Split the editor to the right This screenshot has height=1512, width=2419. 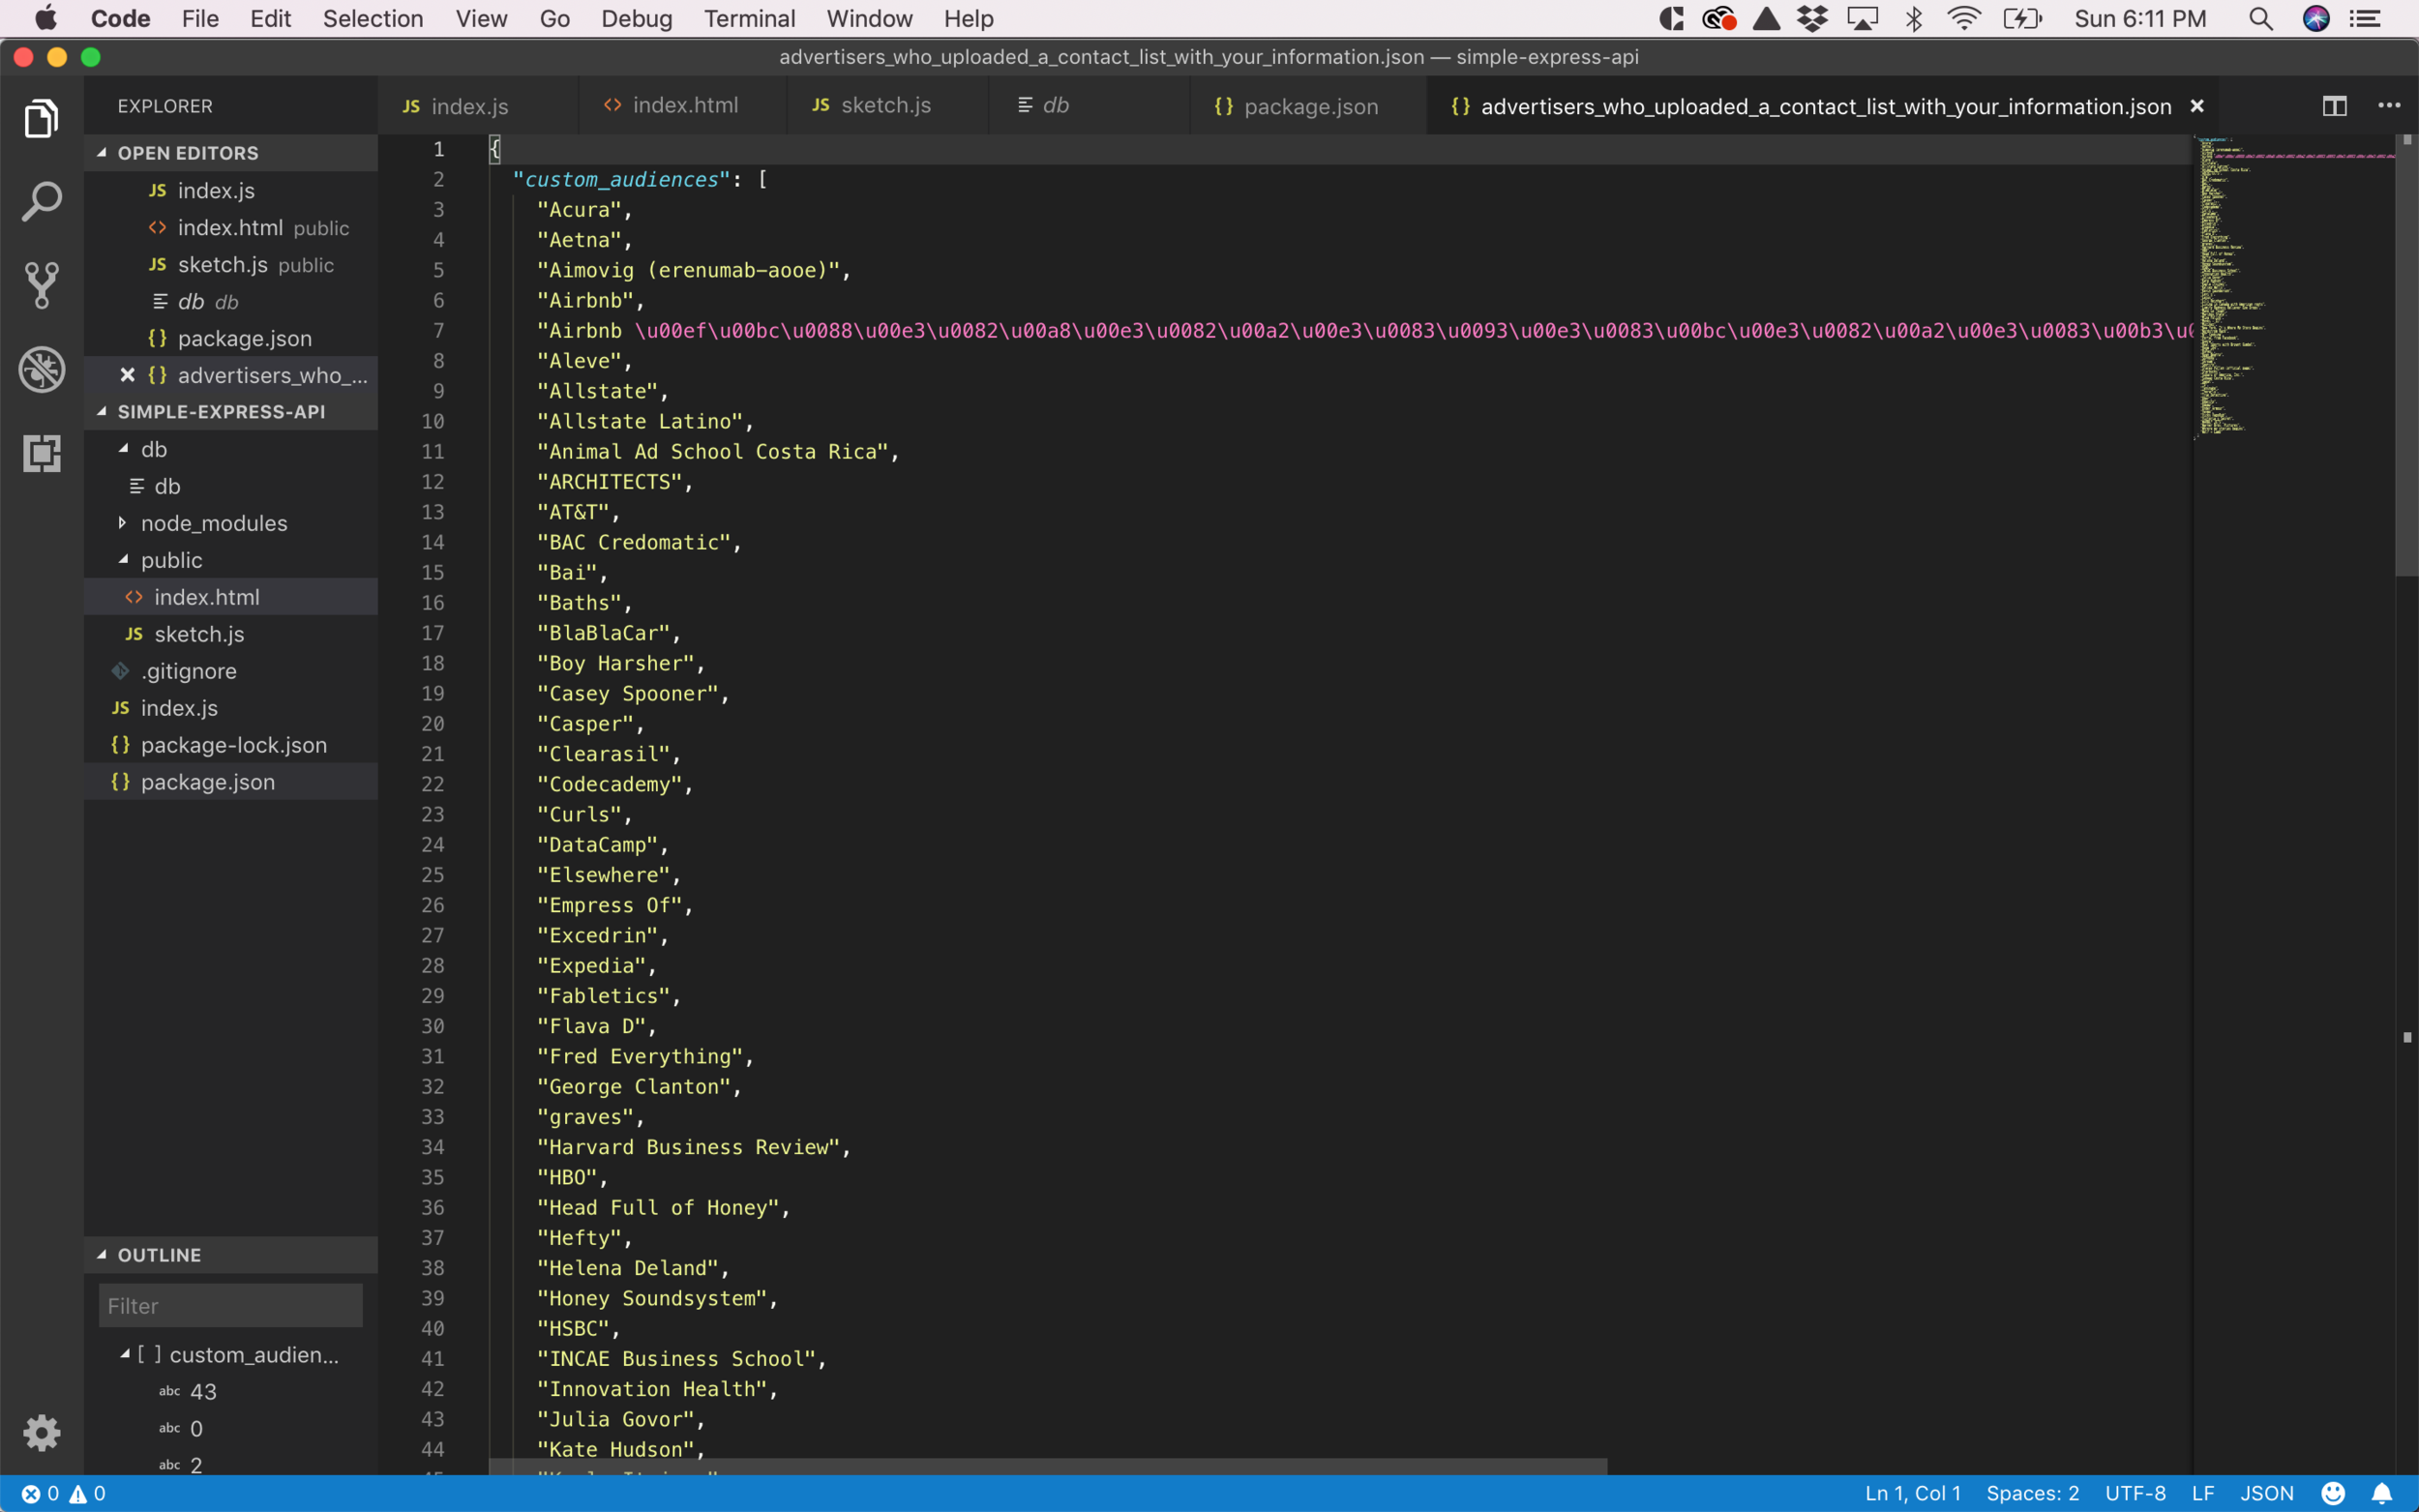(2333, 106)
